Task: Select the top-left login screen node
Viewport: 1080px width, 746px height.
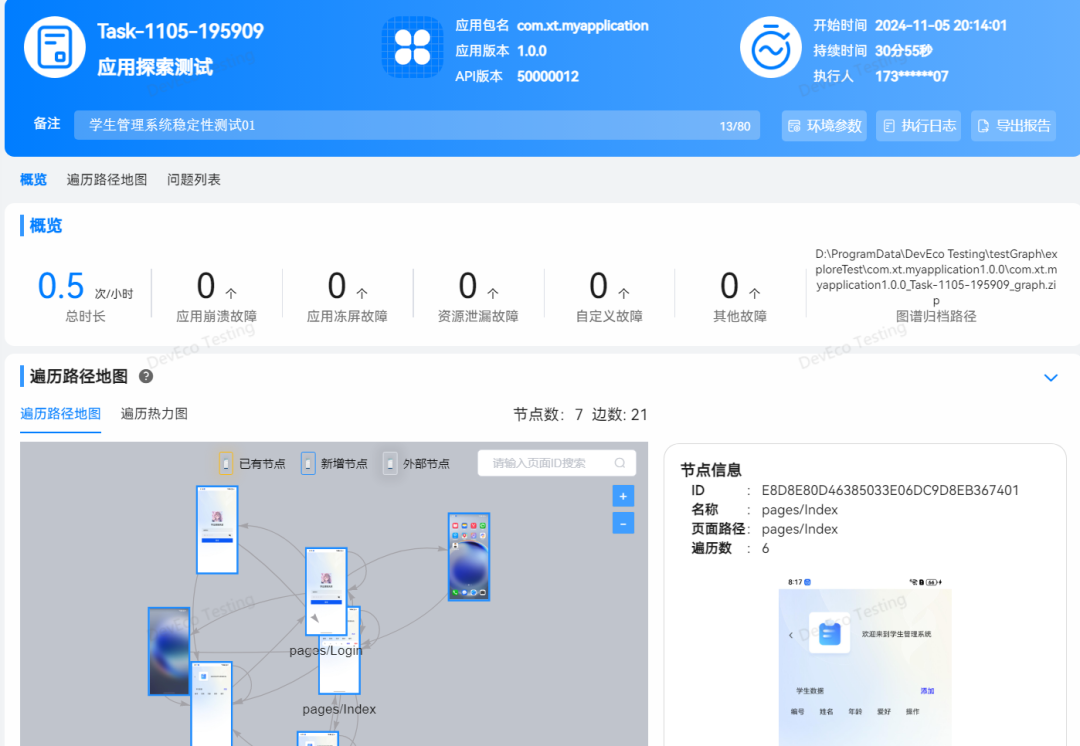Action: (217, 530)
